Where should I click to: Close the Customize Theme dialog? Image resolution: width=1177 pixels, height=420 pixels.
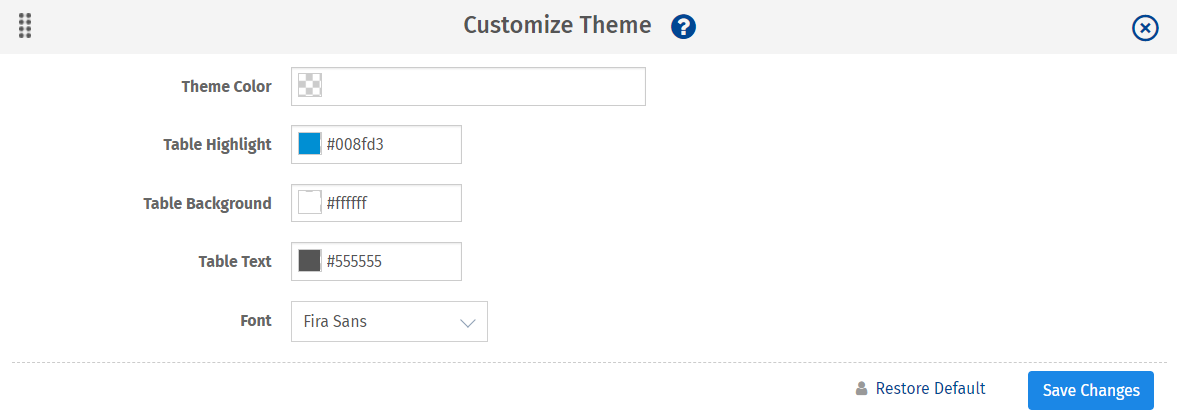point(1145,28)
